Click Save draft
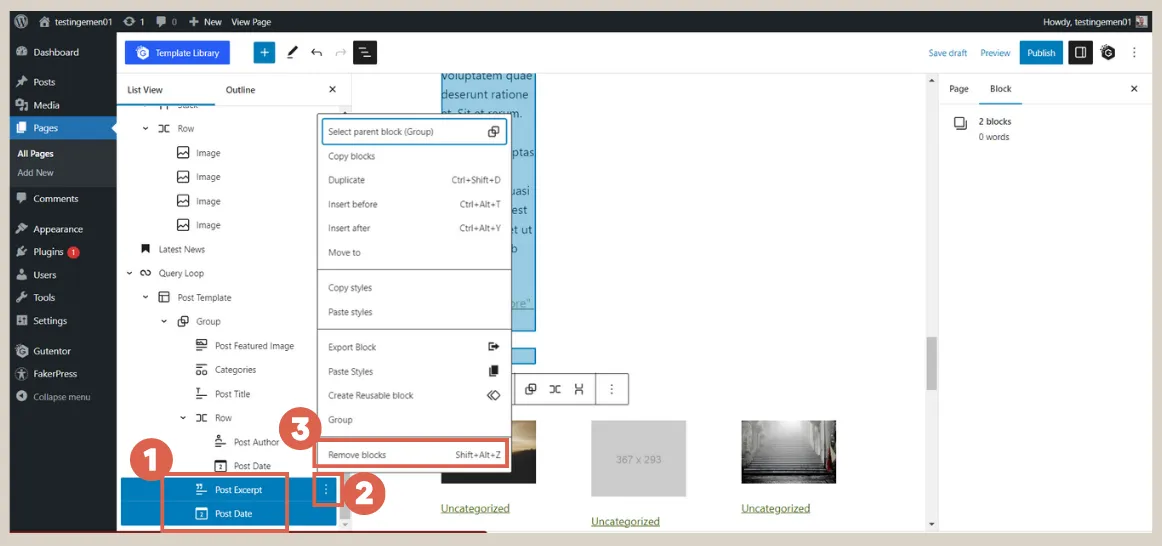 (948, 53)
